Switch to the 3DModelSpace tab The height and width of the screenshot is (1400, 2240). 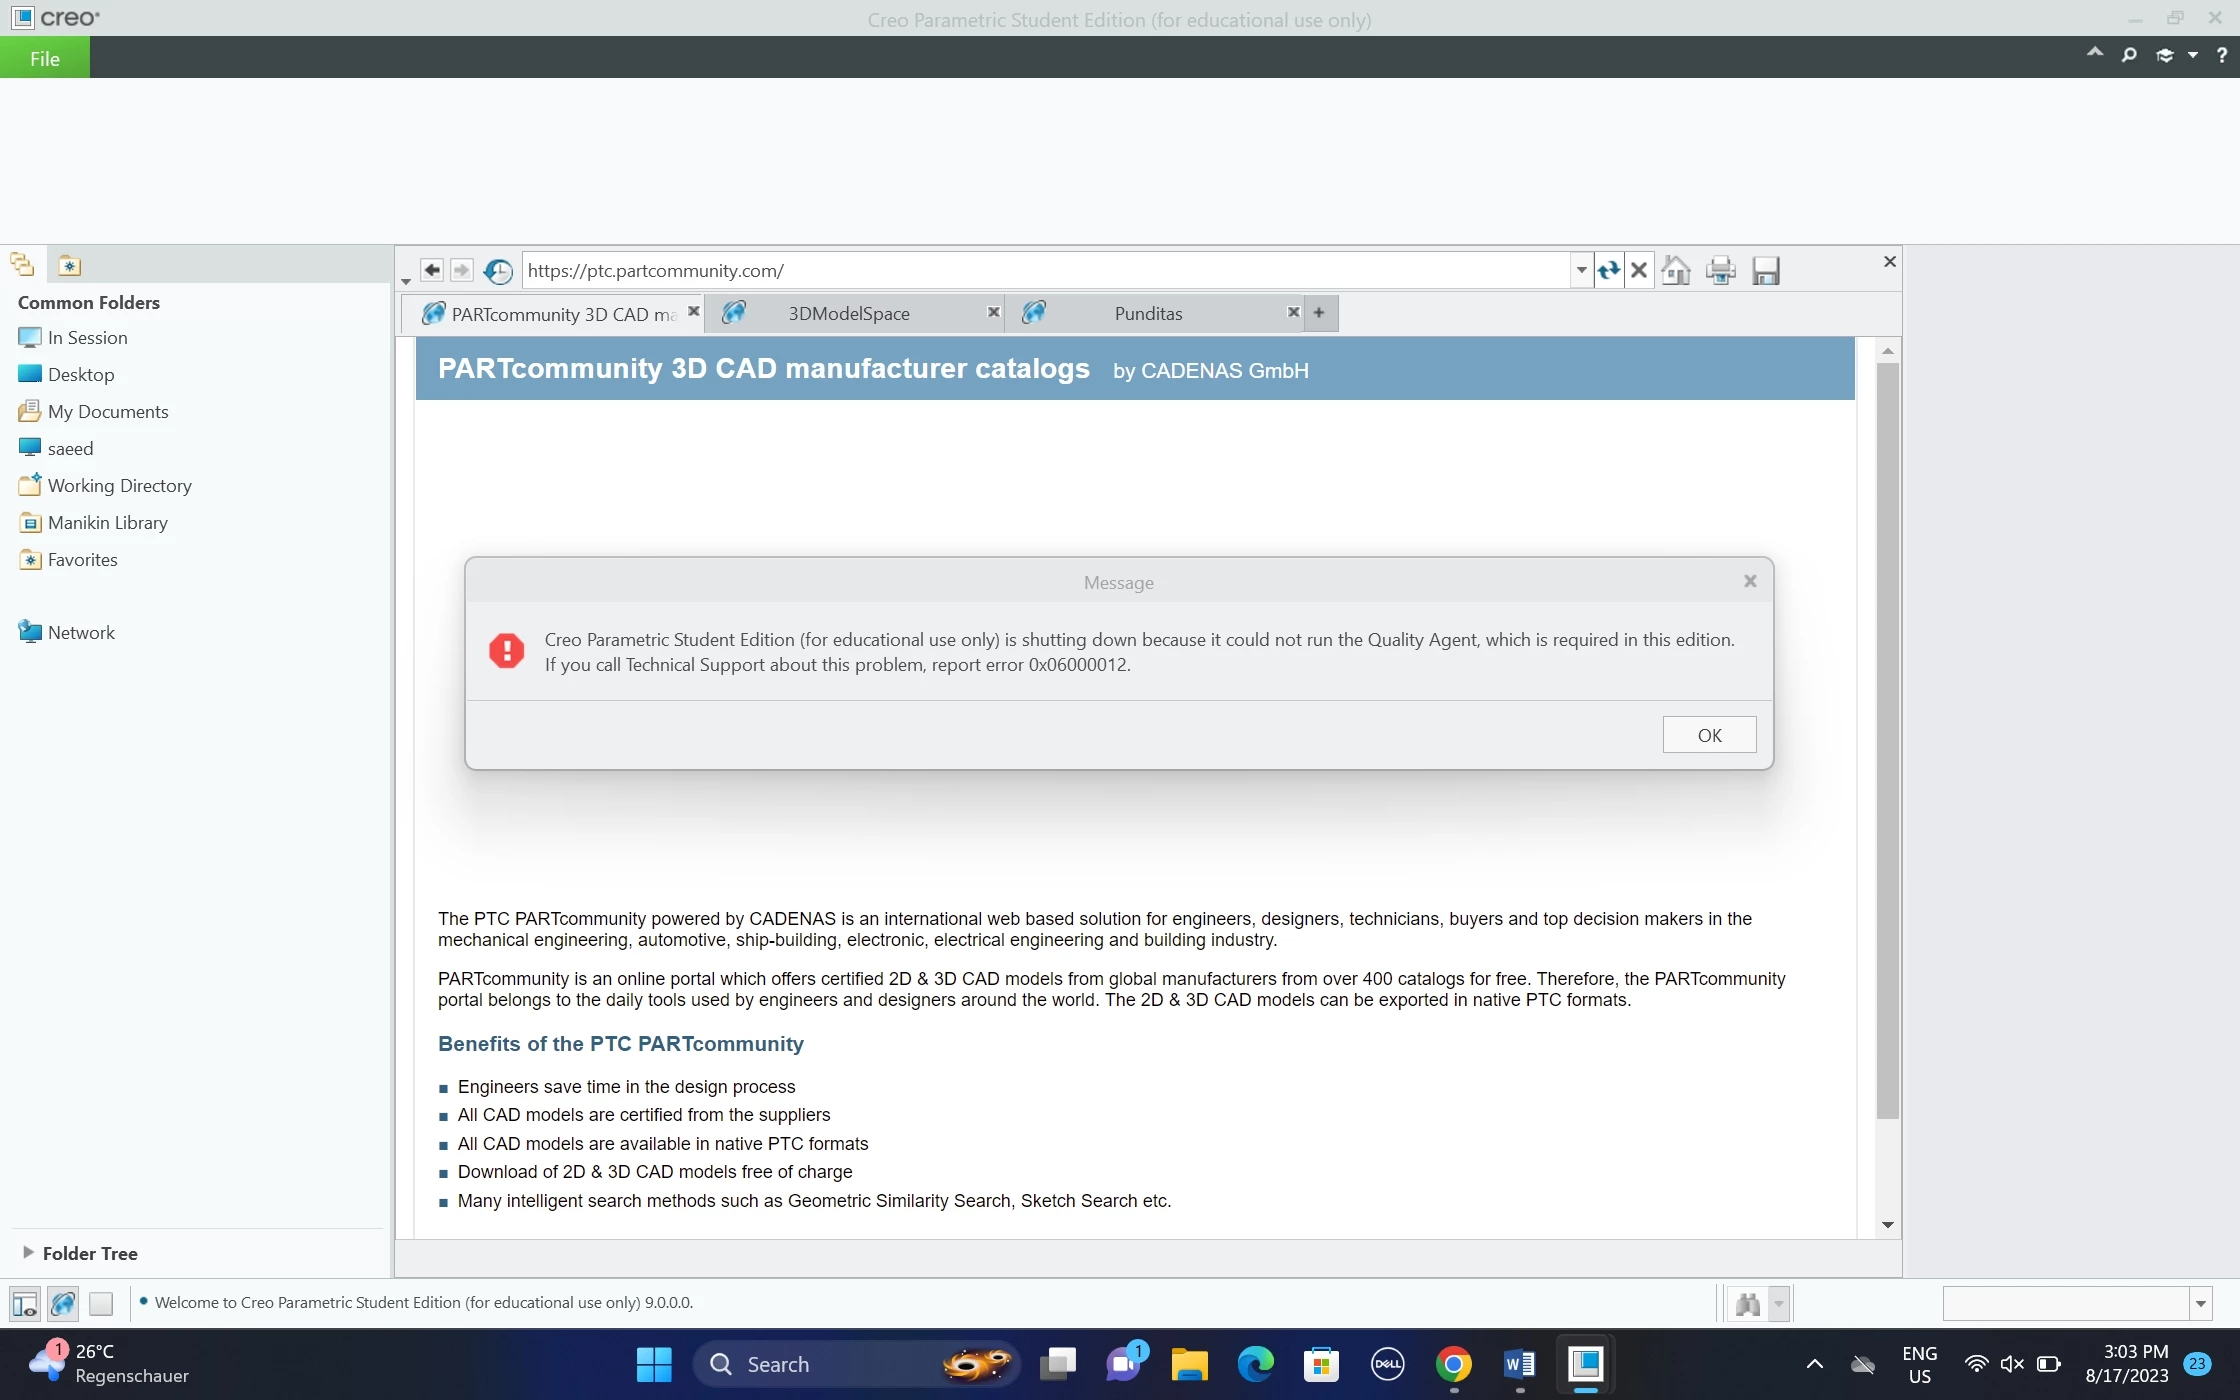(848, 314)
